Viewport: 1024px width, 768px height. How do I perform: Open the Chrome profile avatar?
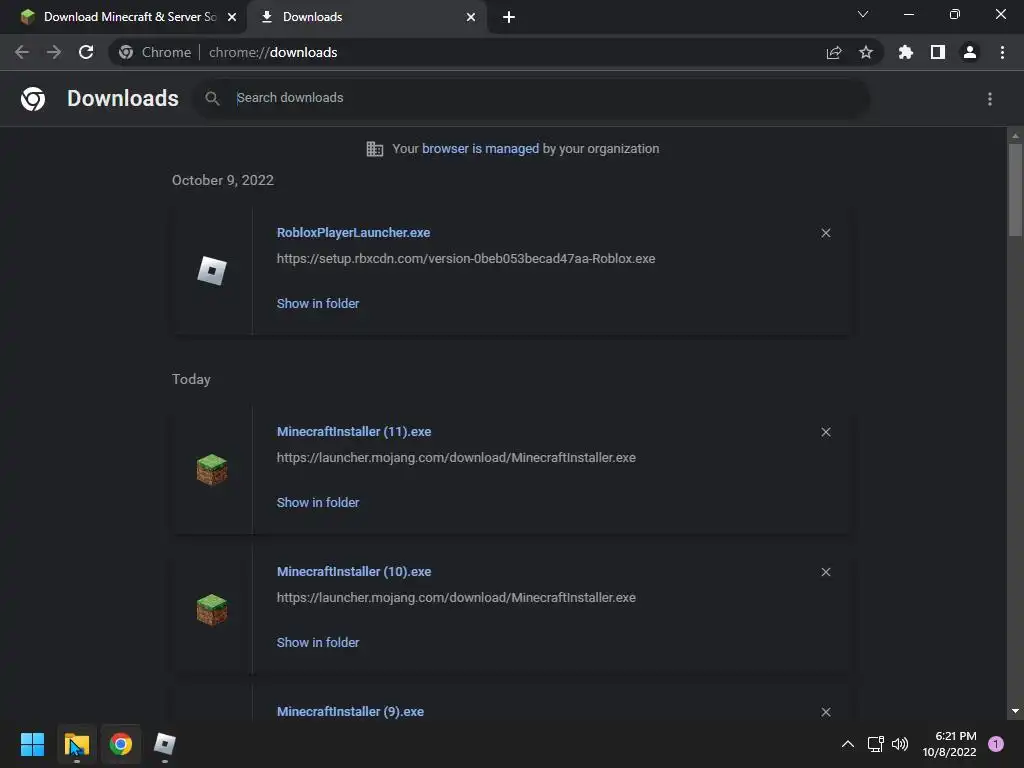pyautogui.click(x=970, y=52)
